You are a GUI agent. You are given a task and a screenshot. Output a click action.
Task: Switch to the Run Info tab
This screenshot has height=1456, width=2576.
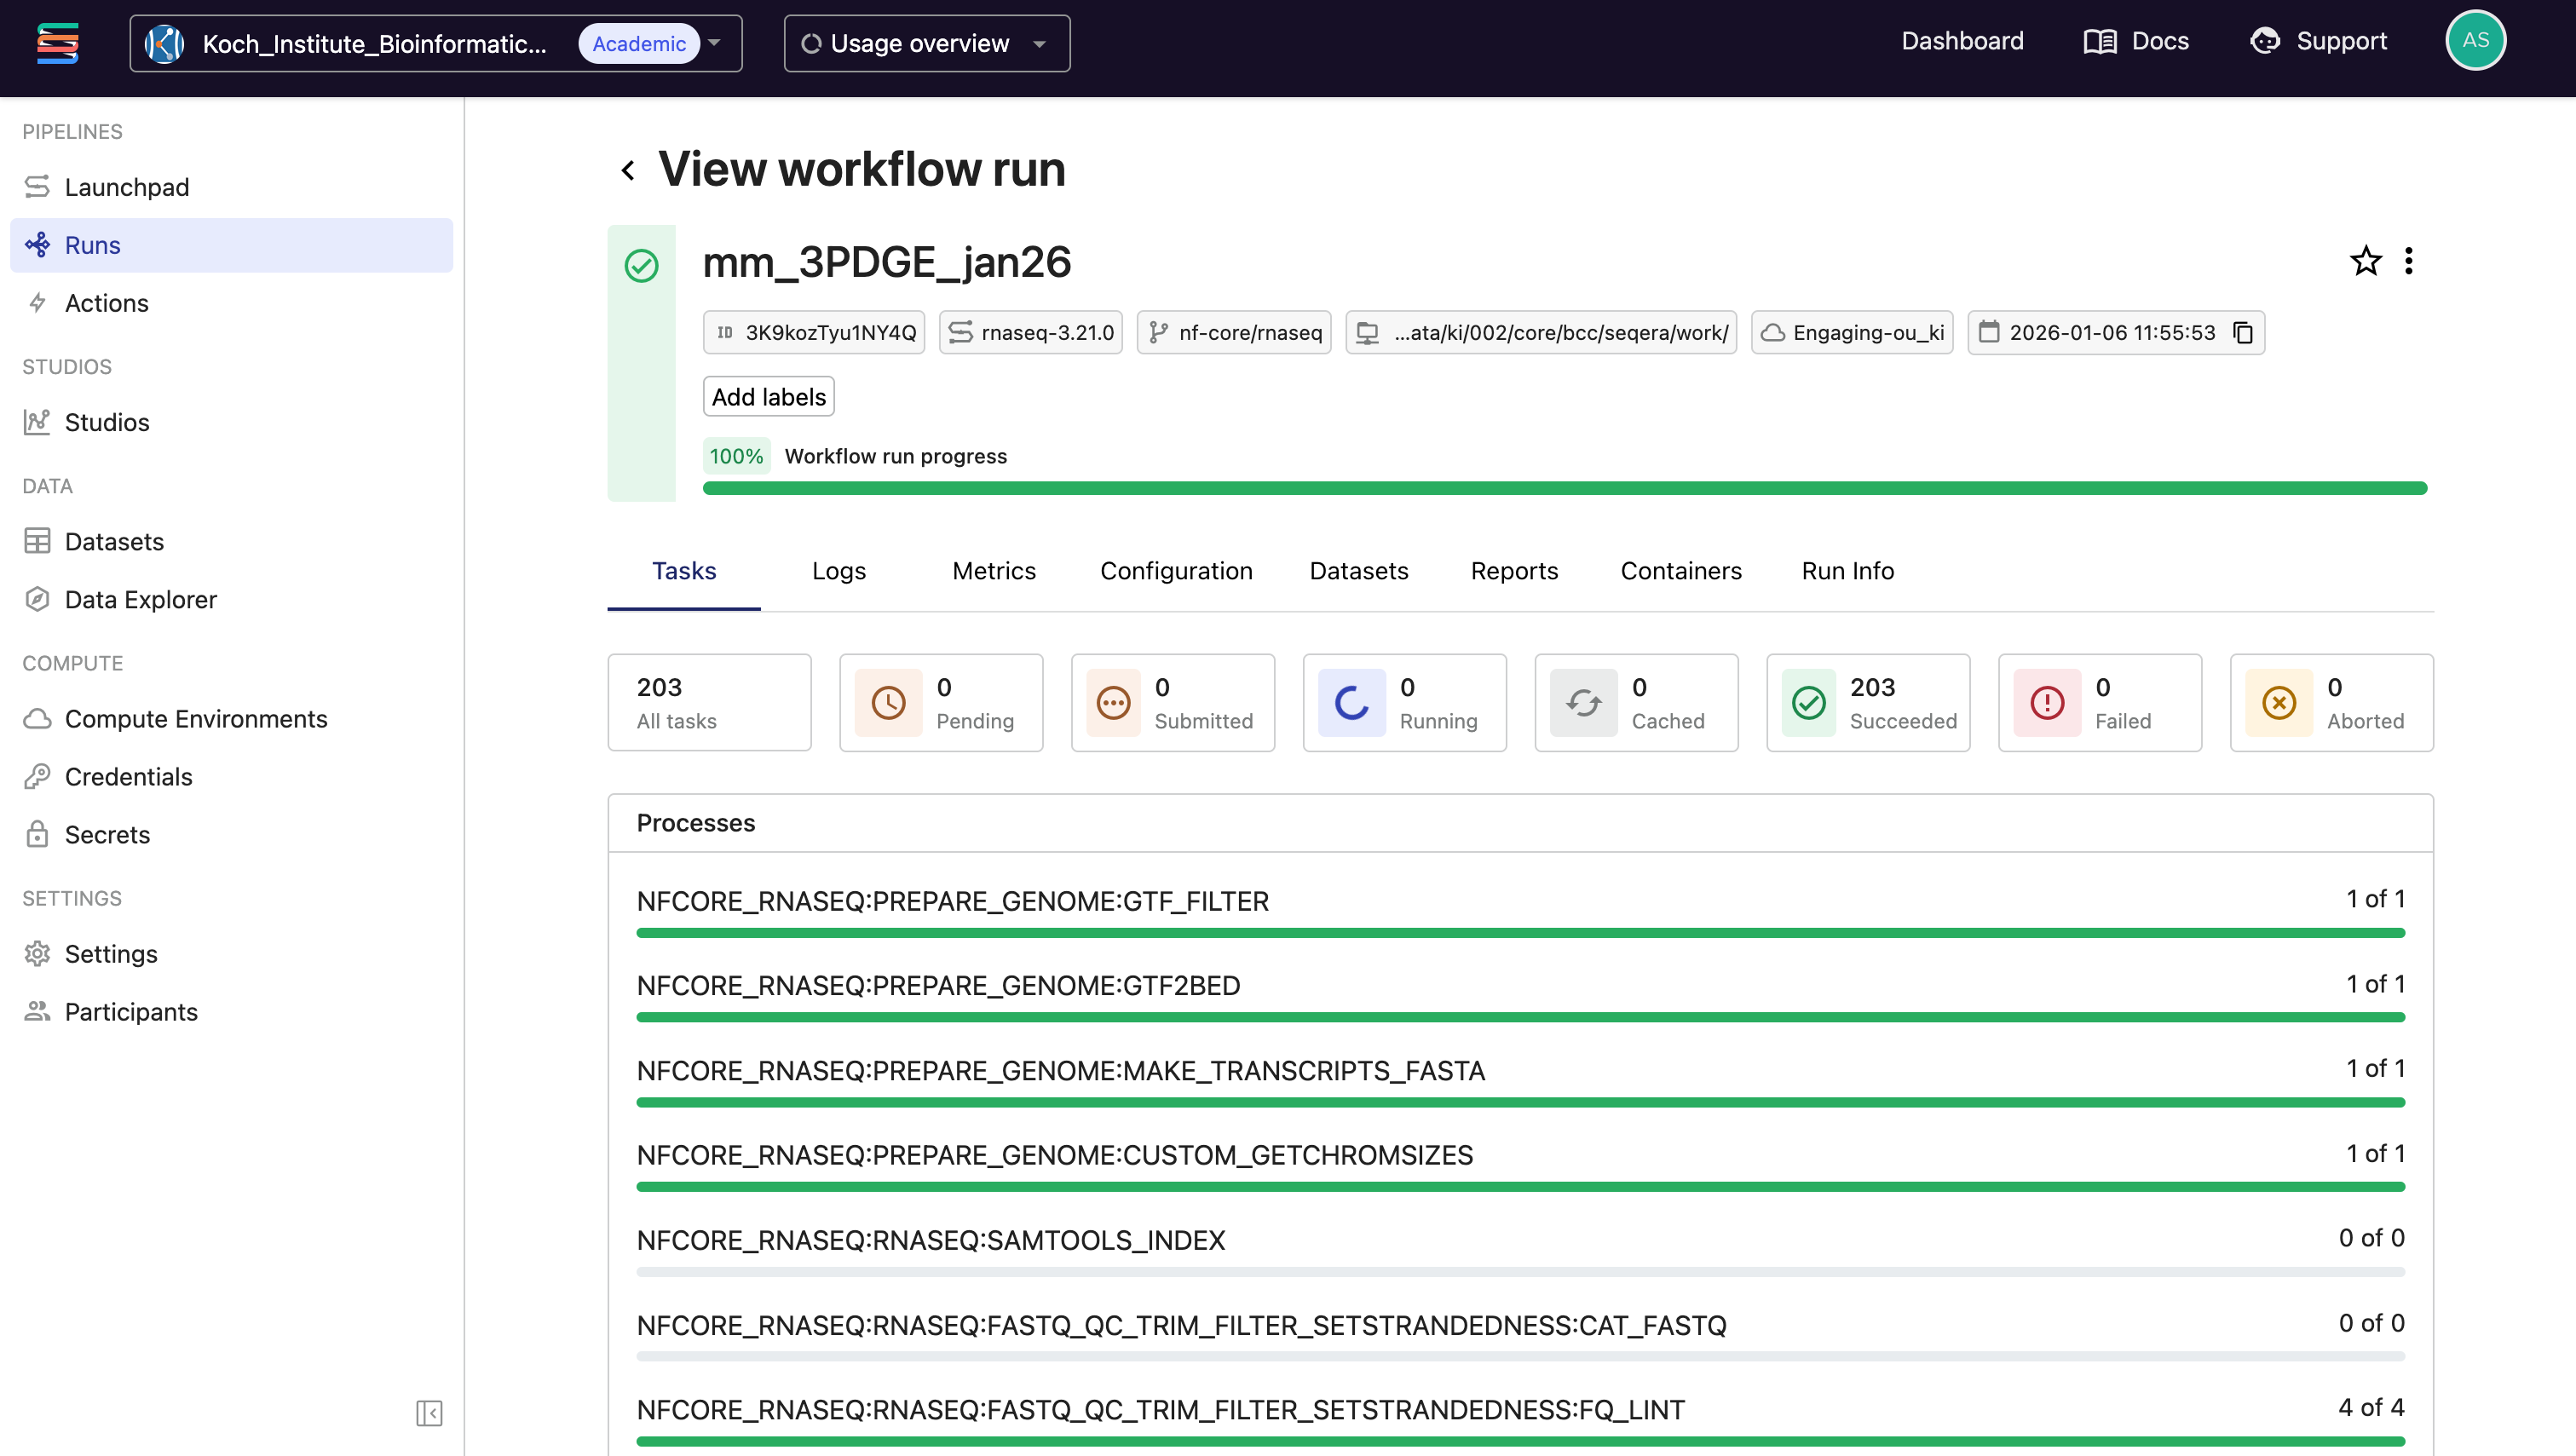pos(1847,570)
